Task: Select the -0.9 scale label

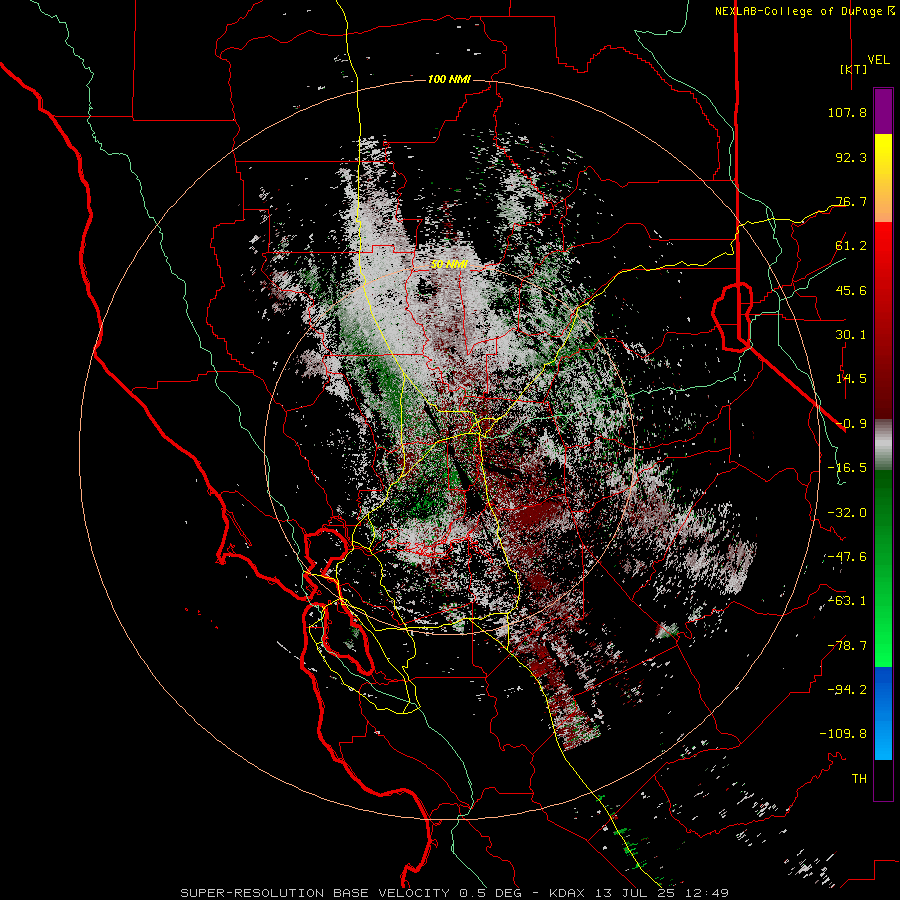Action: click(x=851, y=424)
